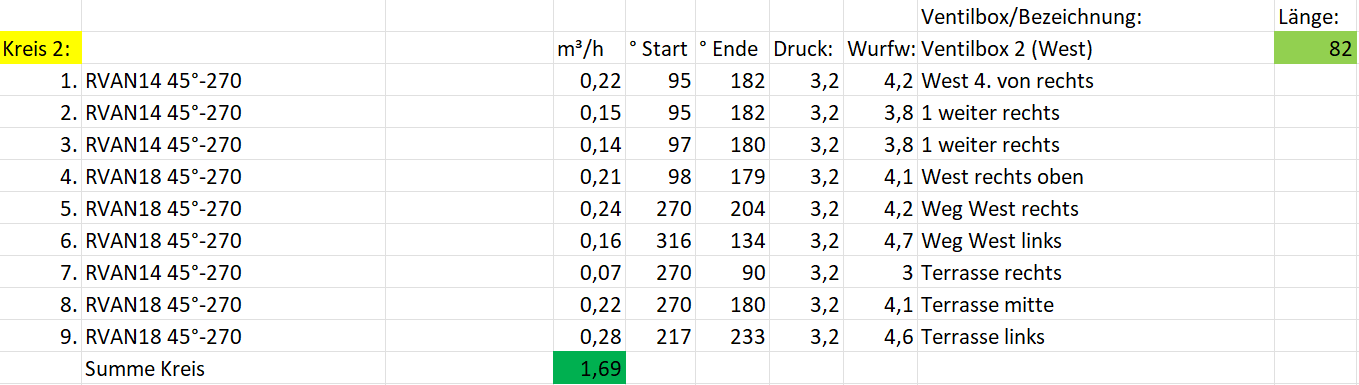Click row number '9.' cell

pos(41,336)
